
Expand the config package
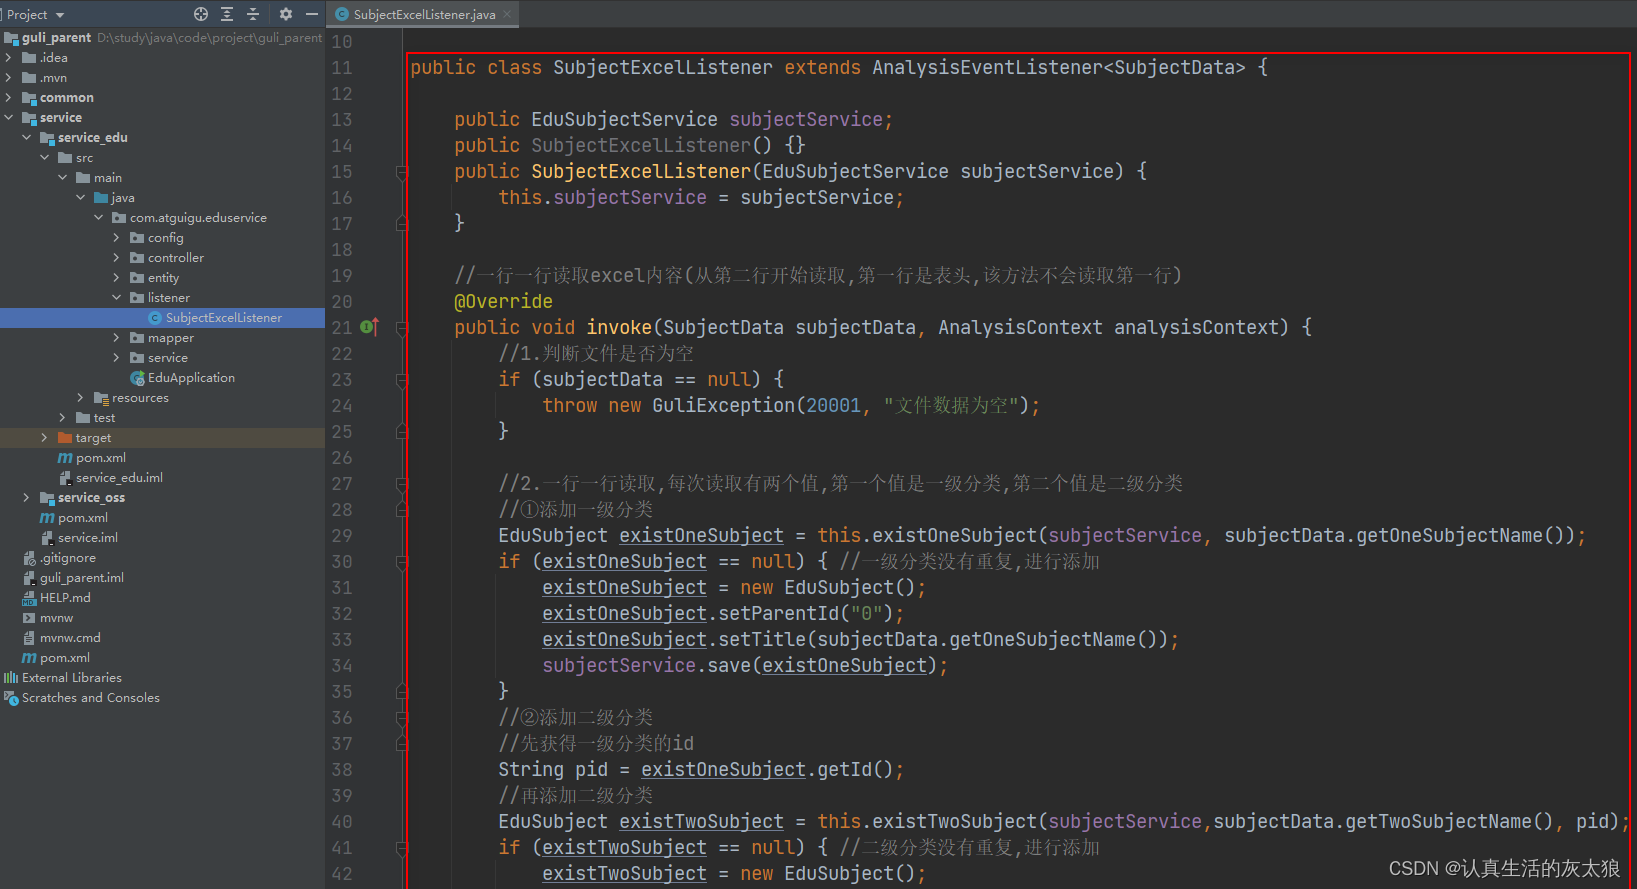[x=117, y=238]
